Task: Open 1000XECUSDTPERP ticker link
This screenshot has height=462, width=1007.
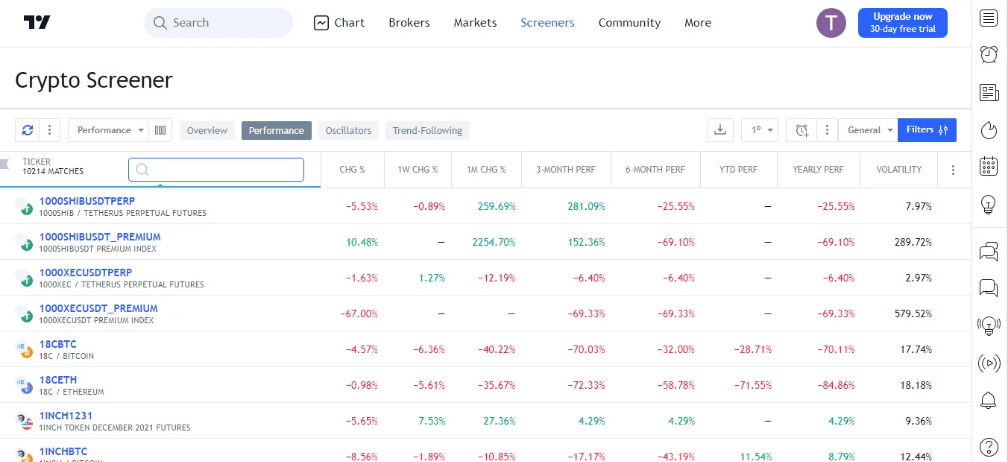Action: (87, 272)
